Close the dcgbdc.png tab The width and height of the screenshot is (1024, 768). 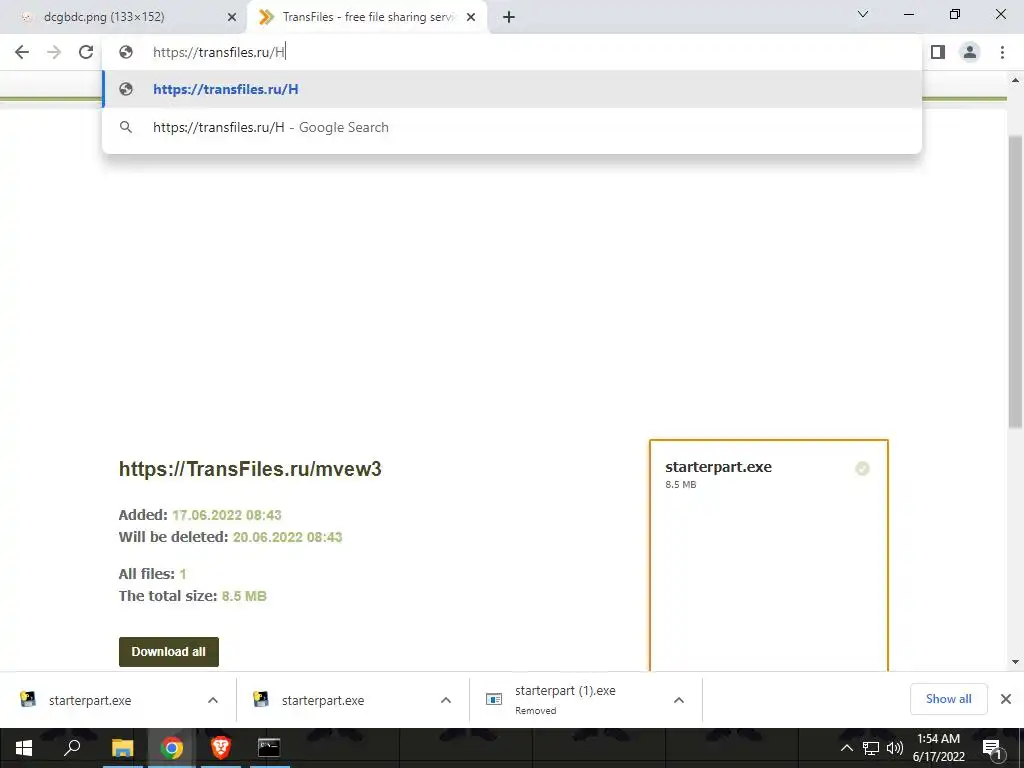click(232, 17)
